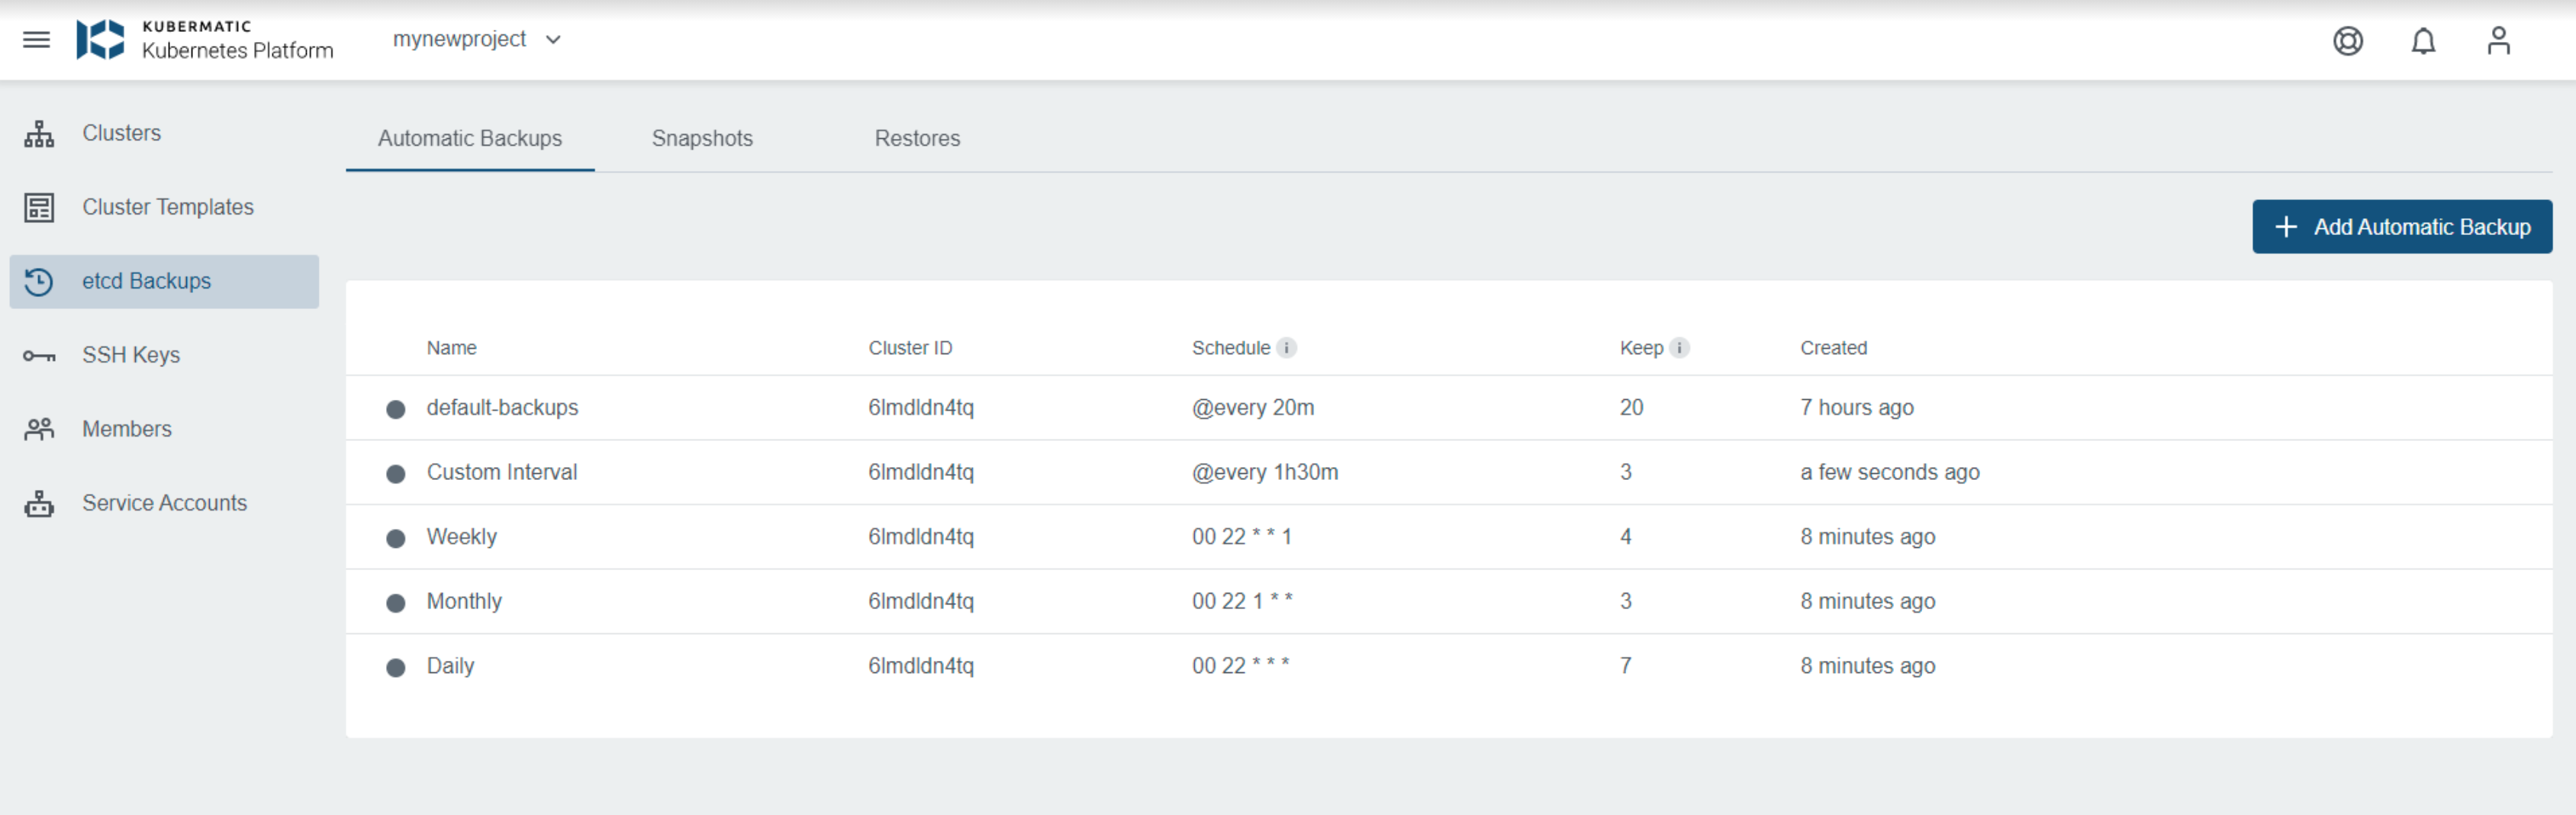This screenshot has height=815, width=2576.
Task: Select the Clusters sidebar icon
Action: click(39, 132)
